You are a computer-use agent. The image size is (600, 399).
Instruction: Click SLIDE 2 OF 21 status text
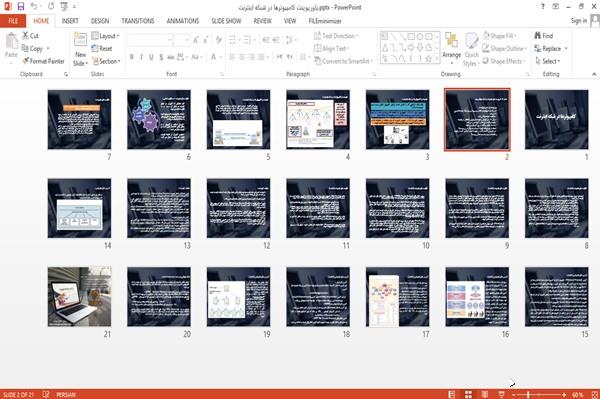pos(18,394)
